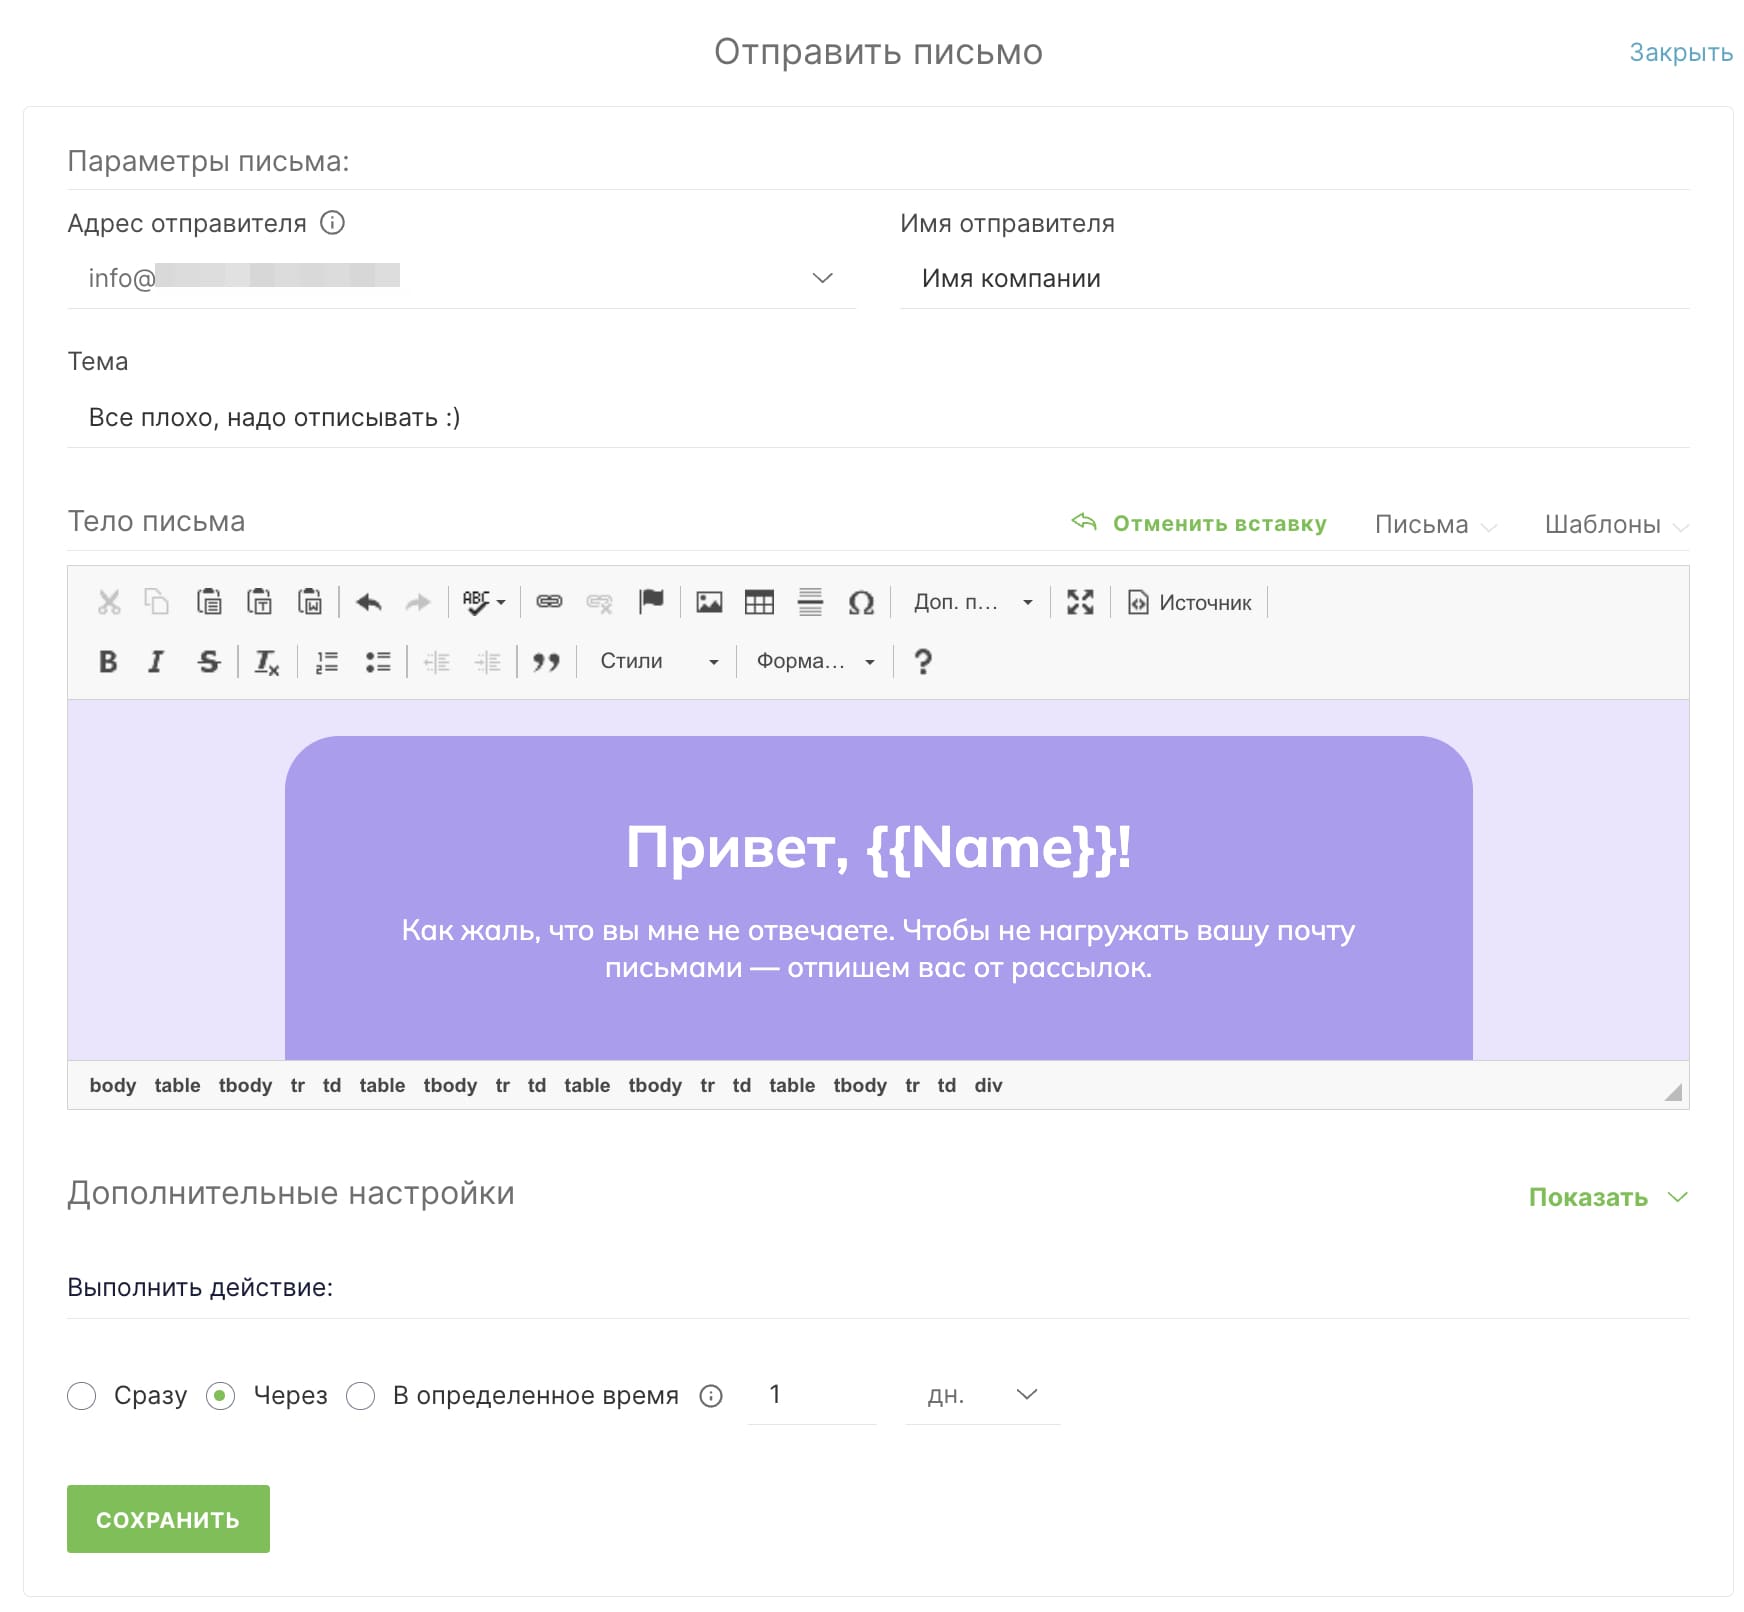Click Отменить вставку button
Image resolution: width=1744 pixels, height=1612 pixels.
coord(1199,523)
